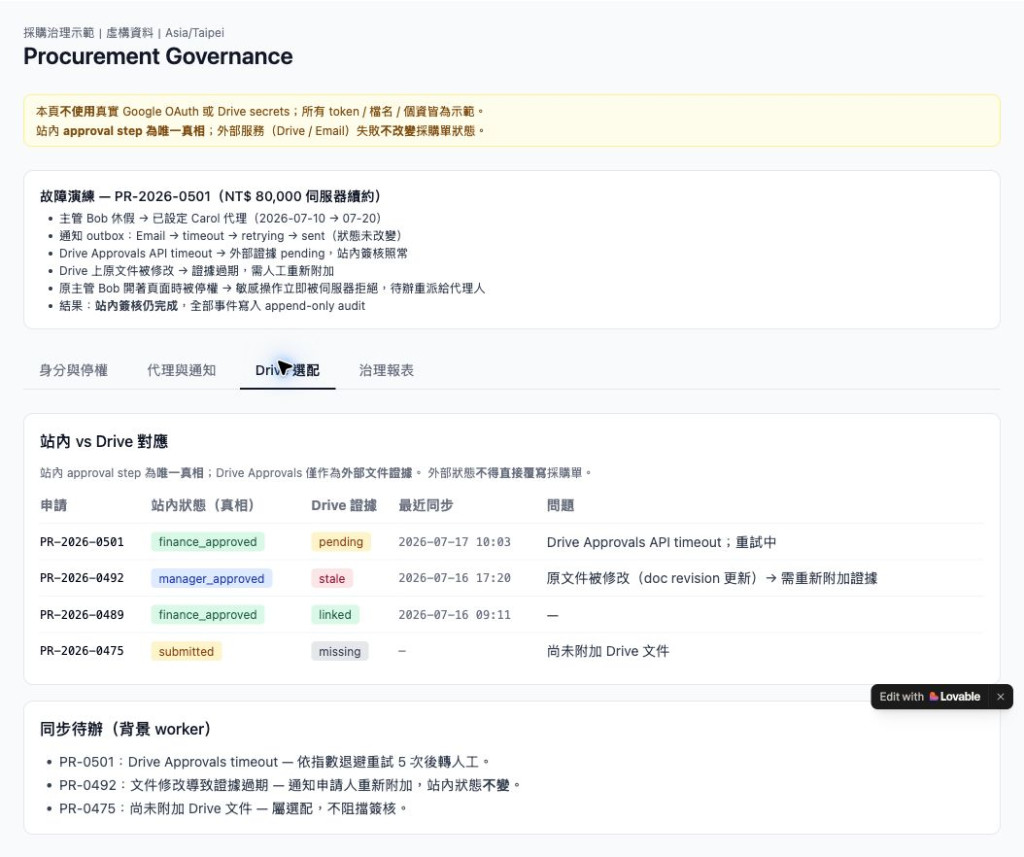Click bullet 主管 Bob 休假 Carol 代理
This screenshot has height=857, width=1024.
point(220,218)
